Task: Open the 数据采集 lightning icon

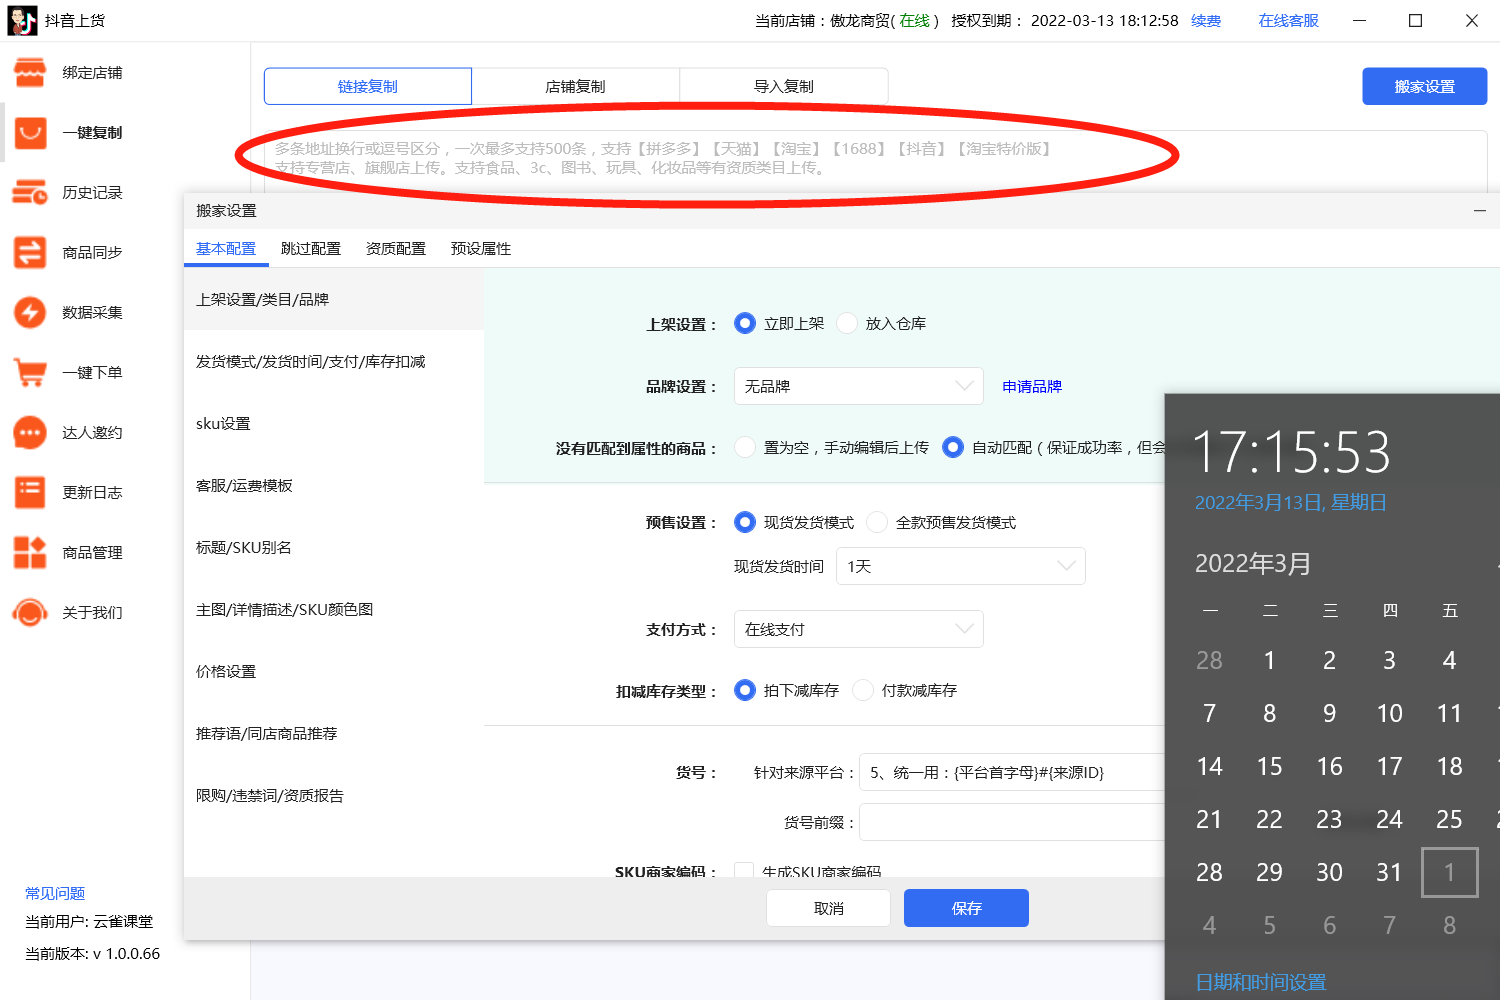Action: click(30, 313)
